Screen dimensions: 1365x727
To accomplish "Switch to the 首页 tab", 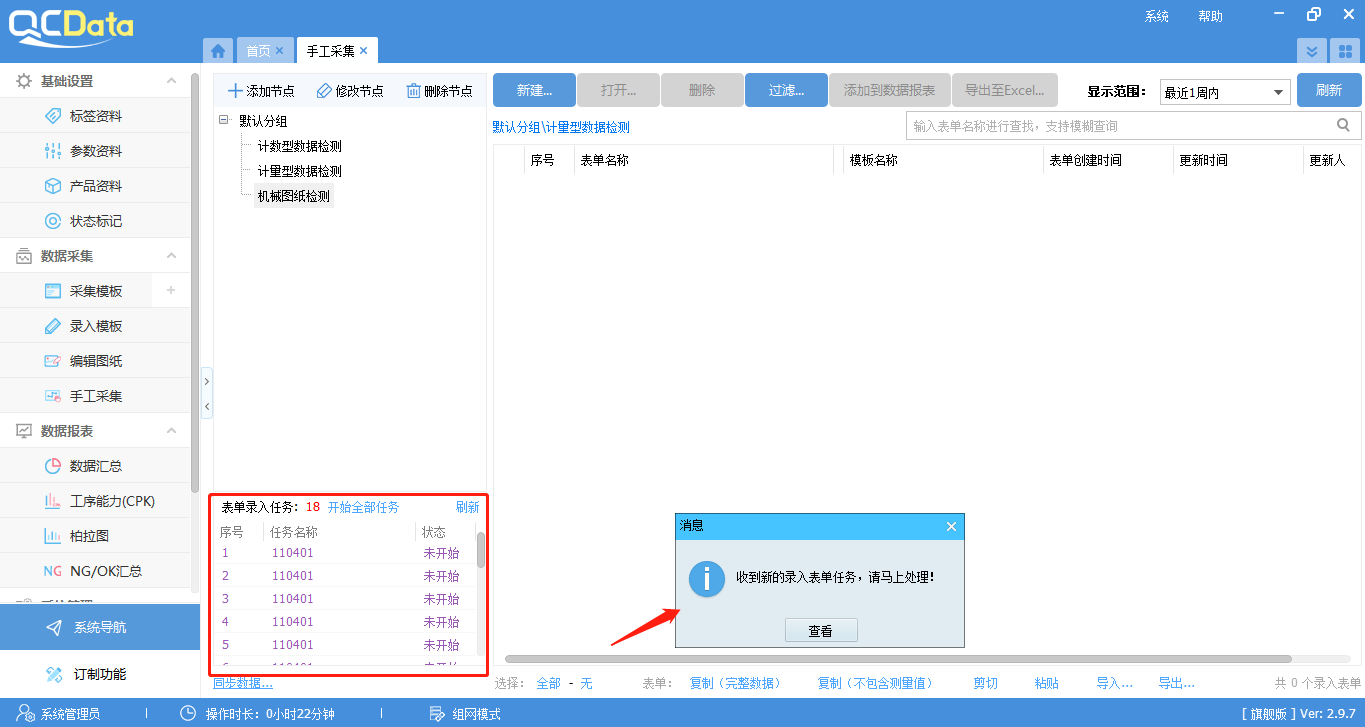I will click(x=258, y=50).
